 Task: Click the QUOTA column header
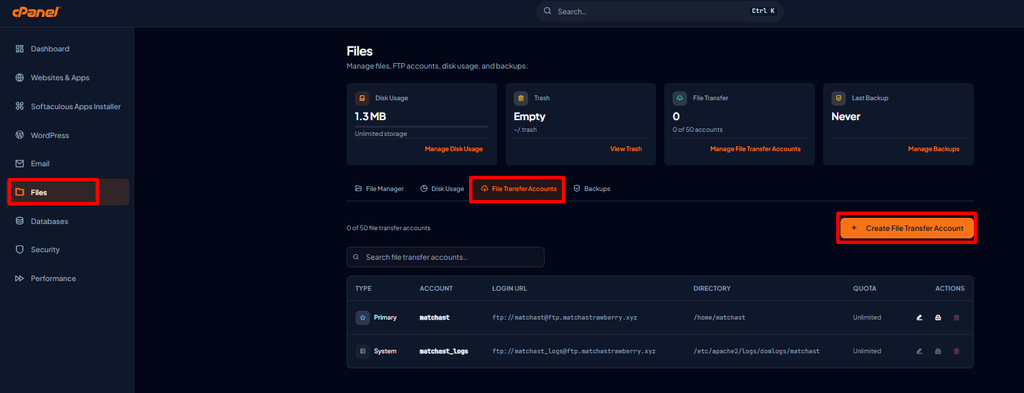865,288
